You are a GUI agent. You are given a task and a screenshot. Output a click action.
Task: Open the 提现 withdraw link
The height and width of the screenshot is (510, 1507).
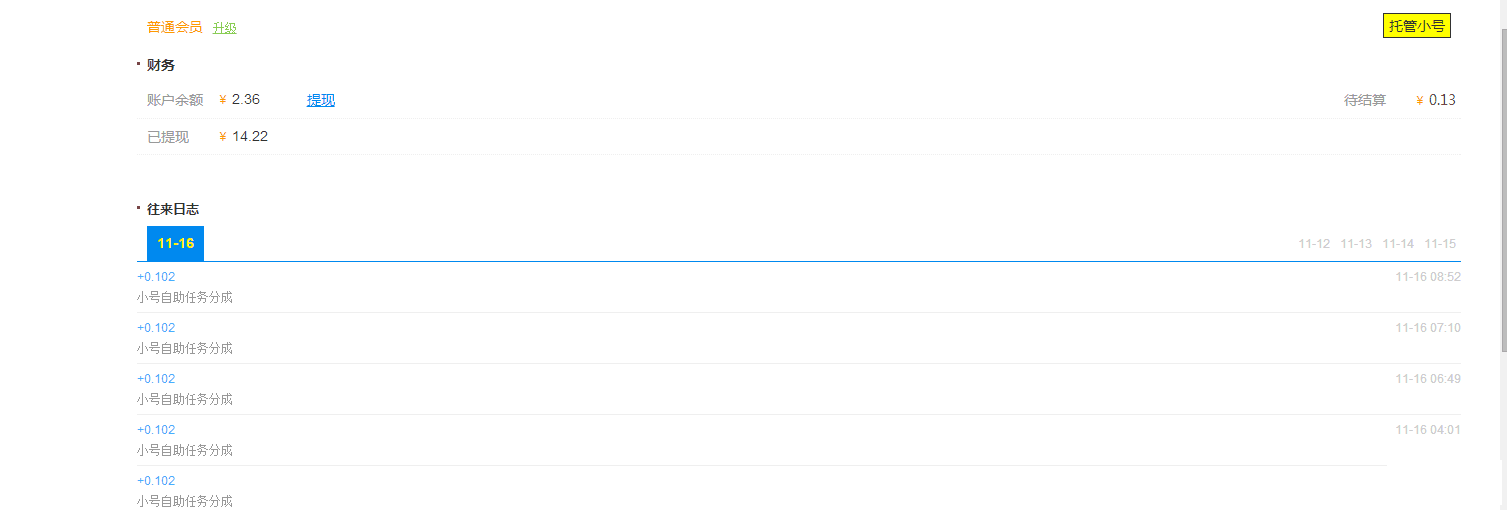320,100
